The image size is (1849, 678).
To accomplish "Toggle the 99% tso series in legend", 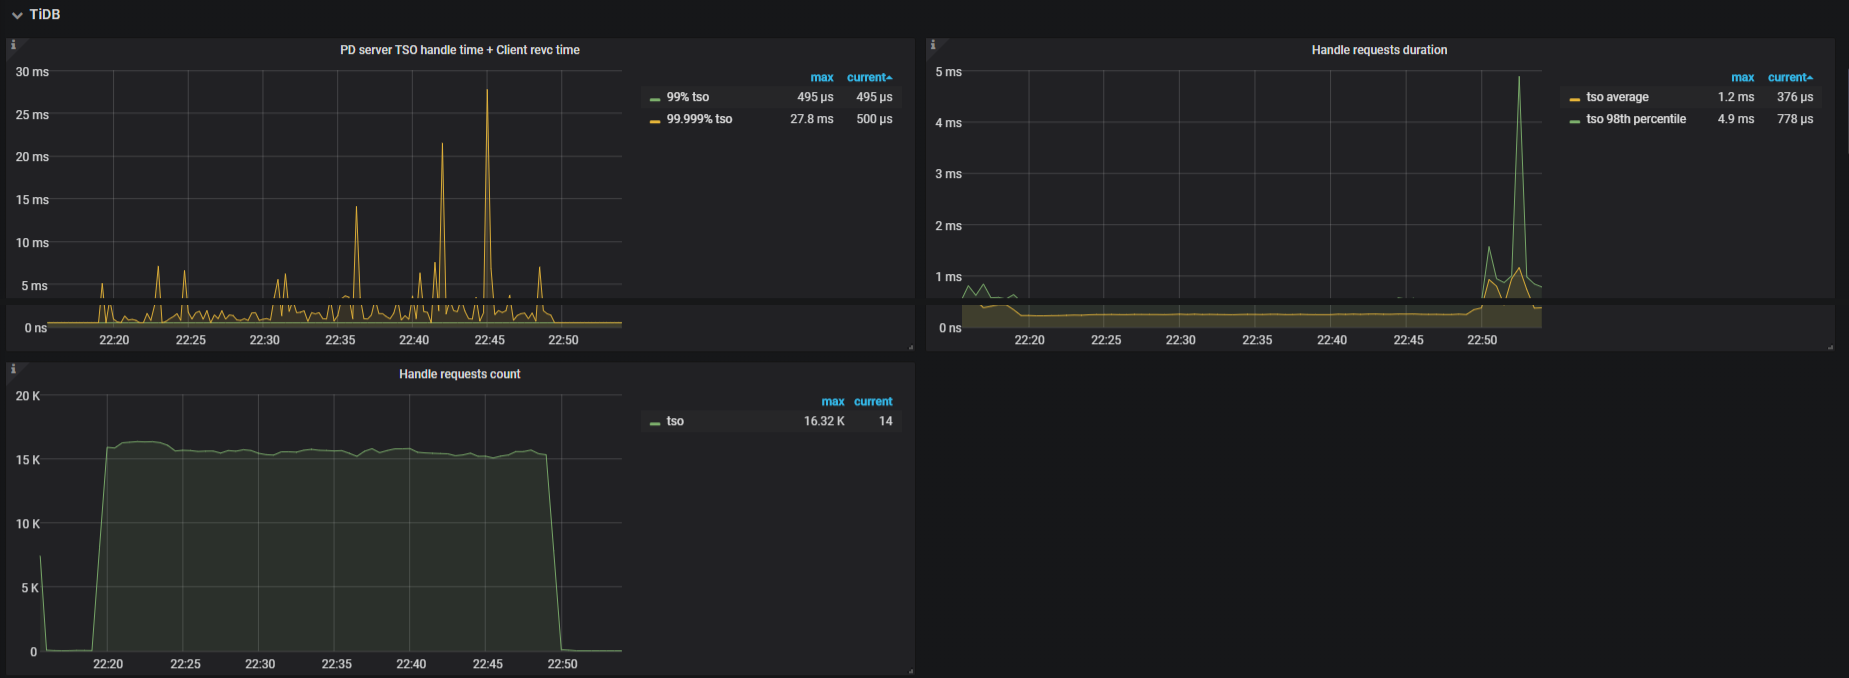I will pos(687,97).
